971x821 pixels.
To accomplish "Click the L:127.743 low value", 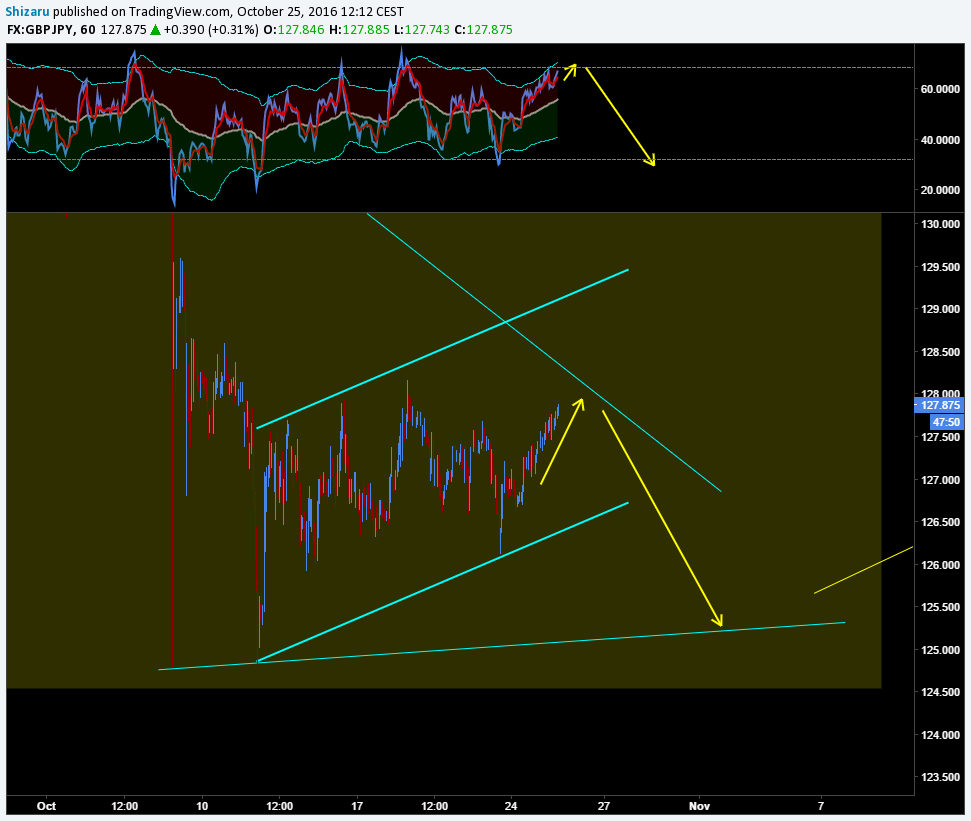I will [422, 30].
